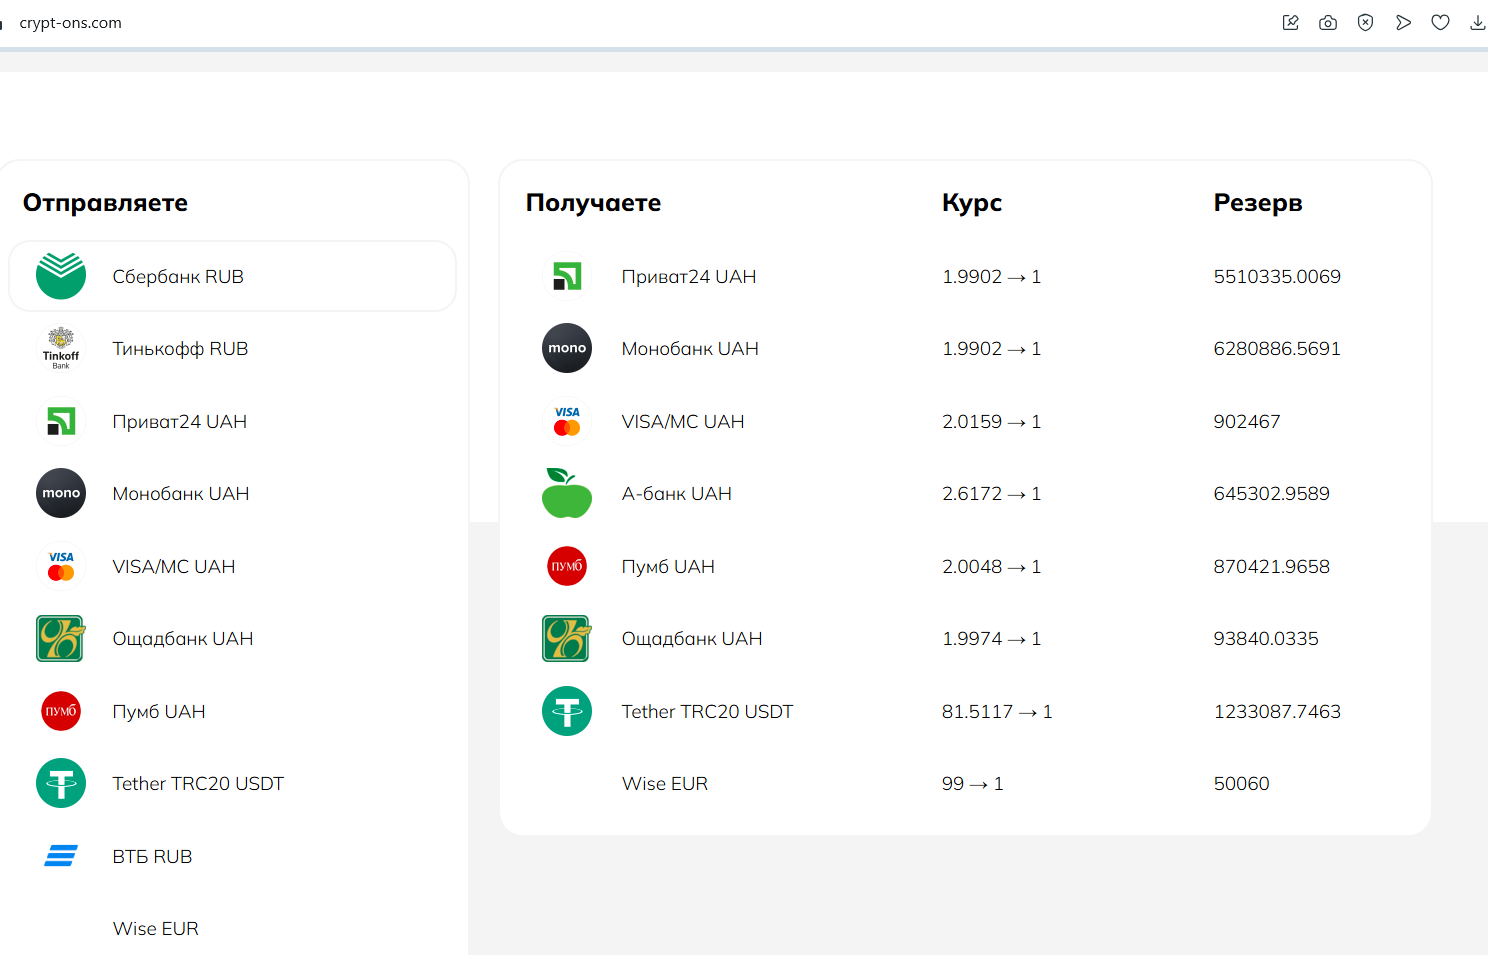The width and height of the screenshot is (1488, 955).
Task: Click reserve value 902467
Action: tap(1246, 421)
